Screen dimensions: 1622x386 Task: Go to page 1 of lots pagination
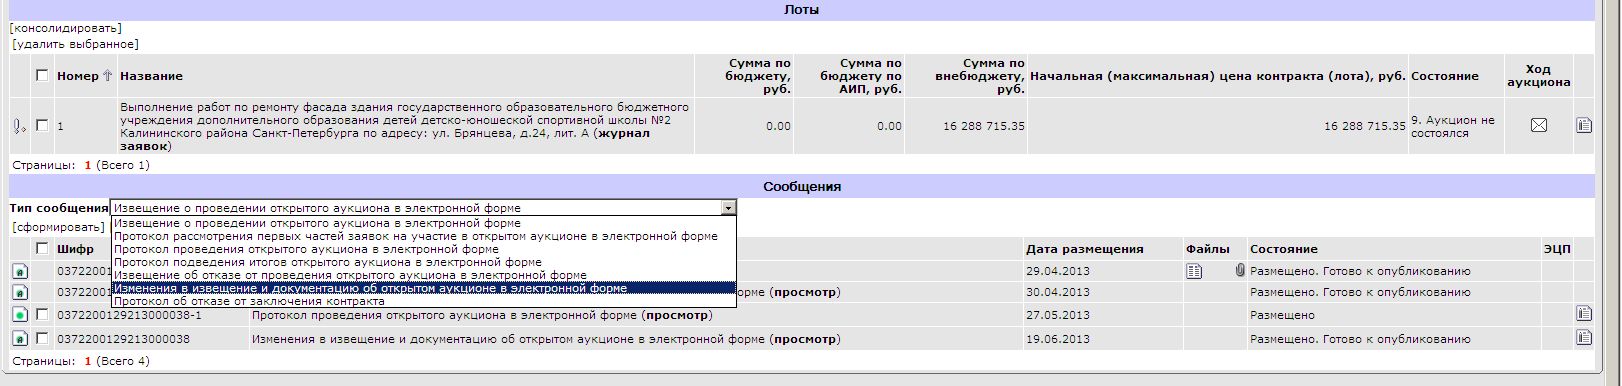click(88, 165)
